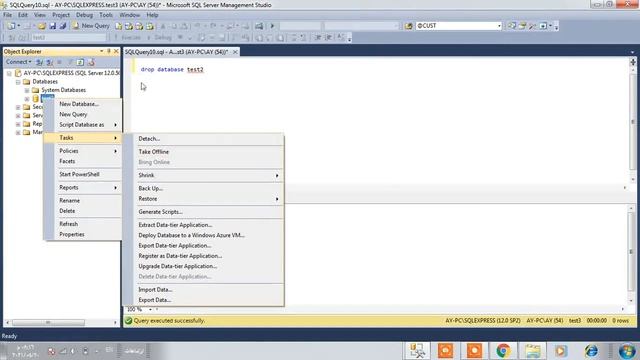Screen dimensions: 640x360
Task: Open Internet Explorer from the taskbar
Action: pos(591,351)
